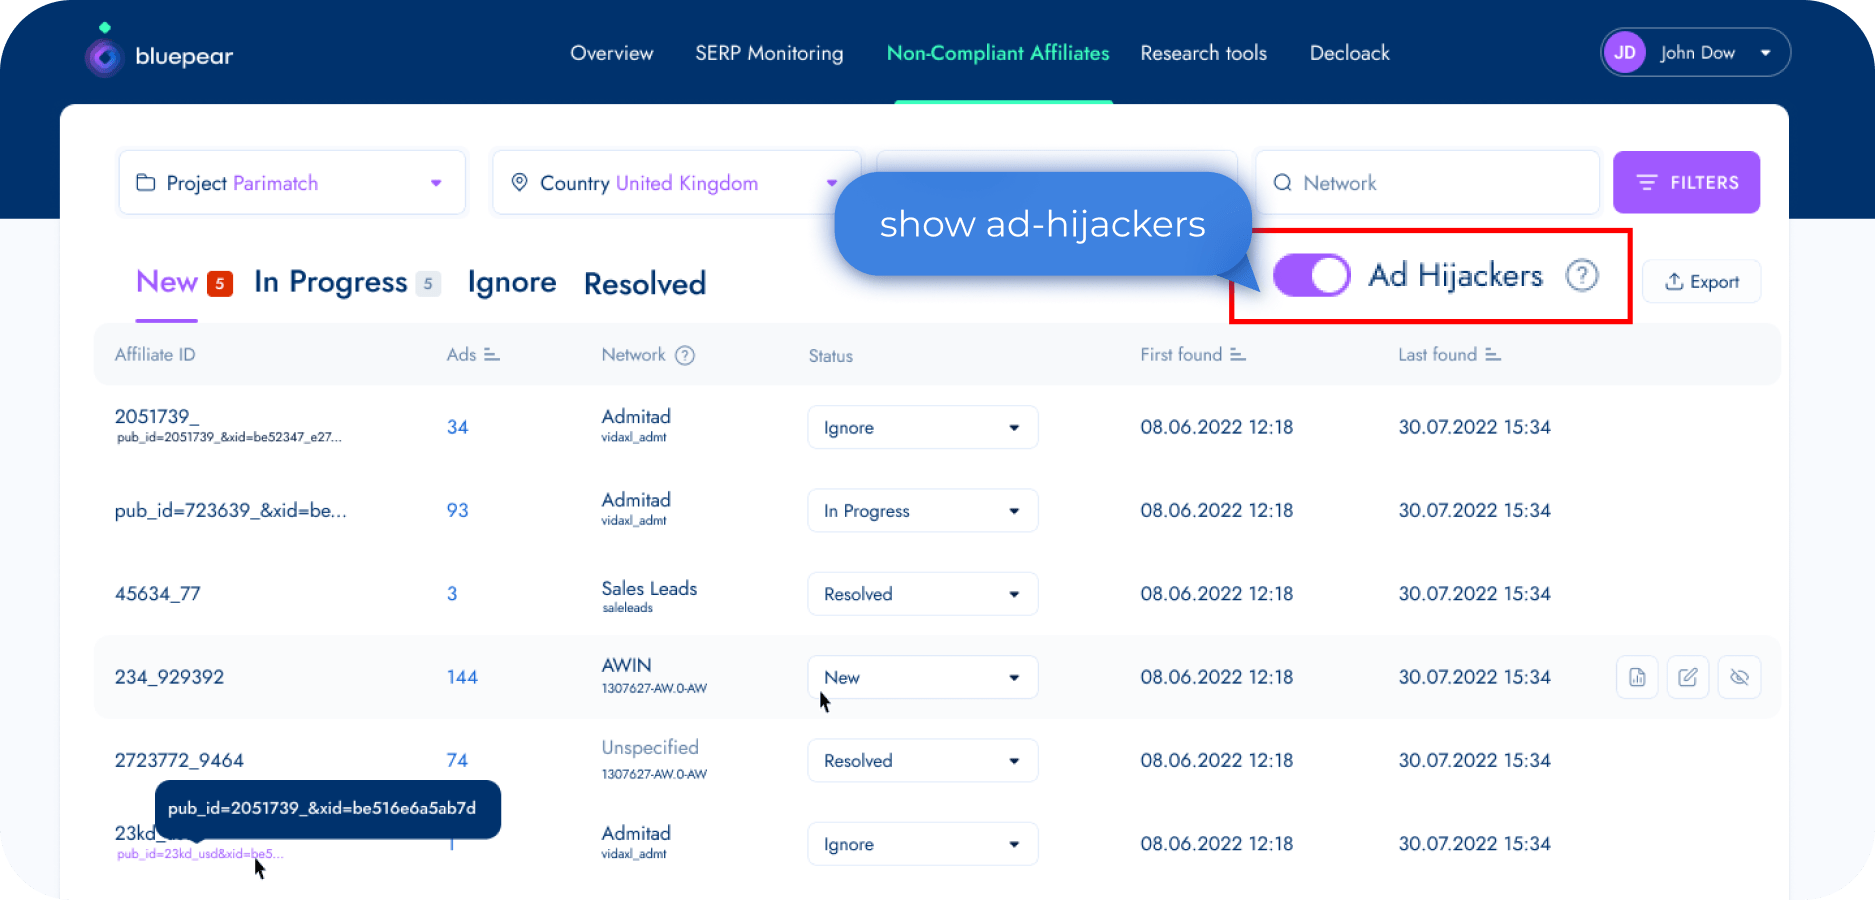Image resolution: width=1875 pixels, height=900 pixels.
Task: Click affiliate ID 2723772_9464
Action: click(x=179, y=760)
